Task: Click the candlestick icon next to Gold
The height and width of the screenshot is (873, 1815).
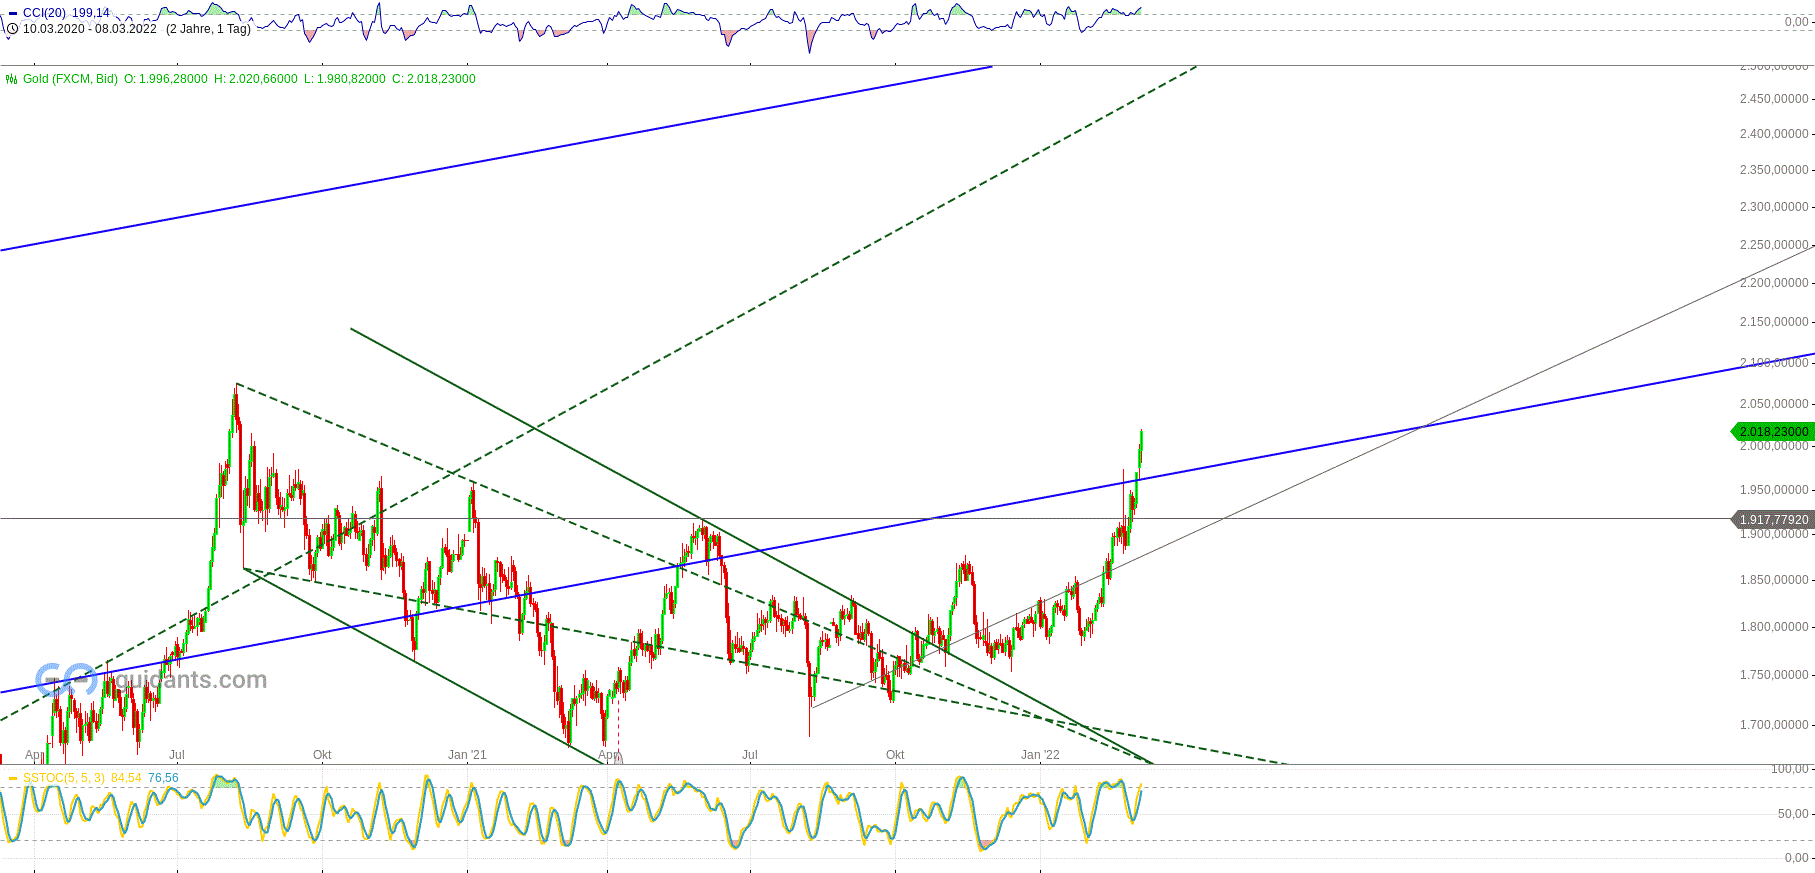Action: point(12,79)
